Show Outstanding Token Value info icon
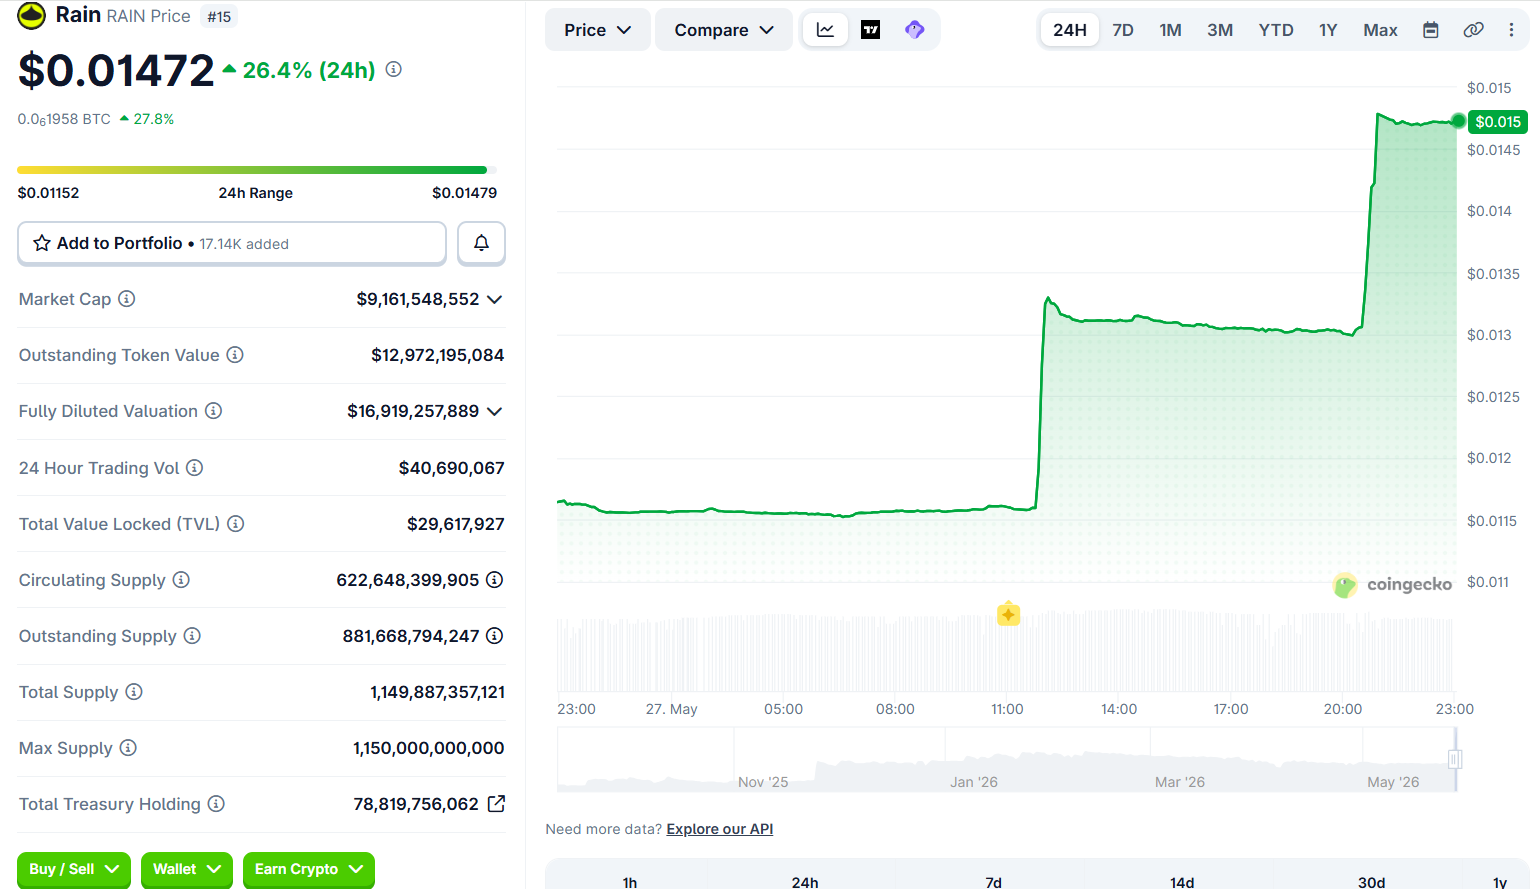Viewport: 1540px width, 889px height. click(235, 355)
